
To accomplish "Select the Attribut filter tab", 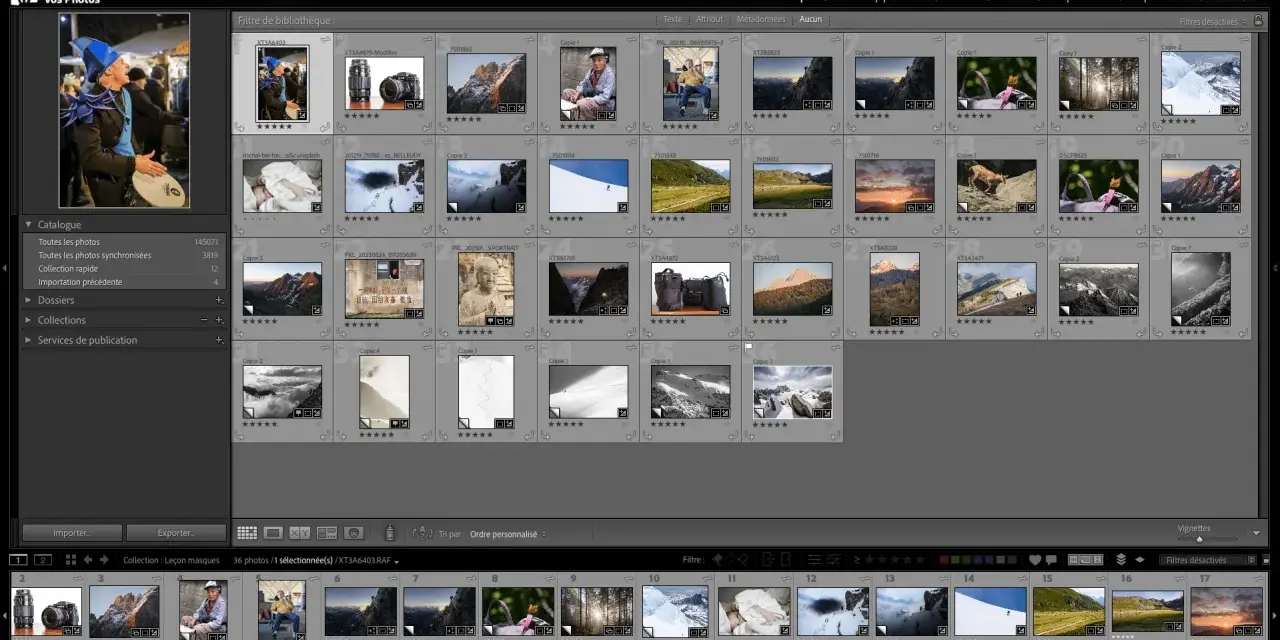I will tap(709, 19).
